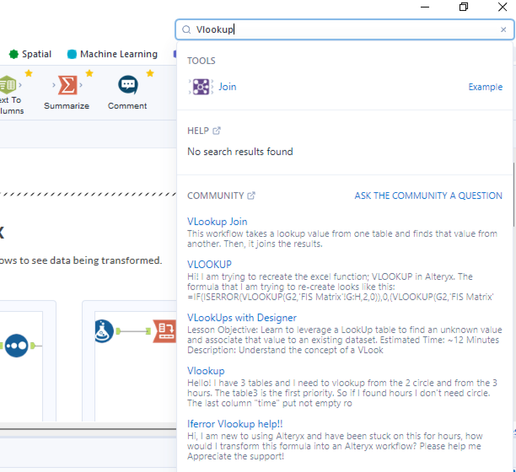Clear the Vlookup search text

coord(503,29)
